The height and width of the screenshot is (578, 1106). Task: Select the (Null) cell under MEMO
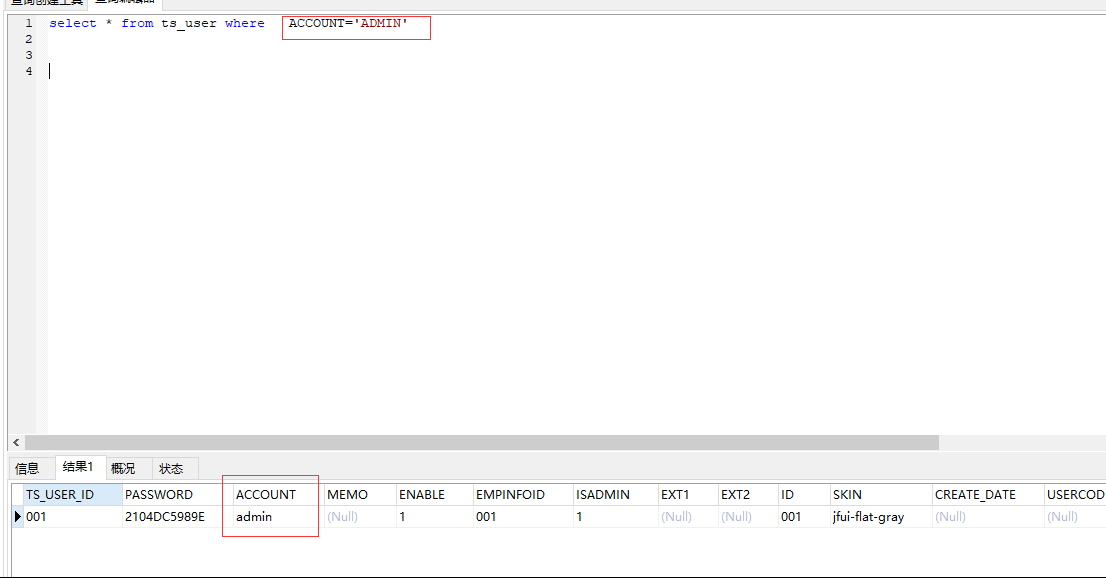[x=360, y=517]
